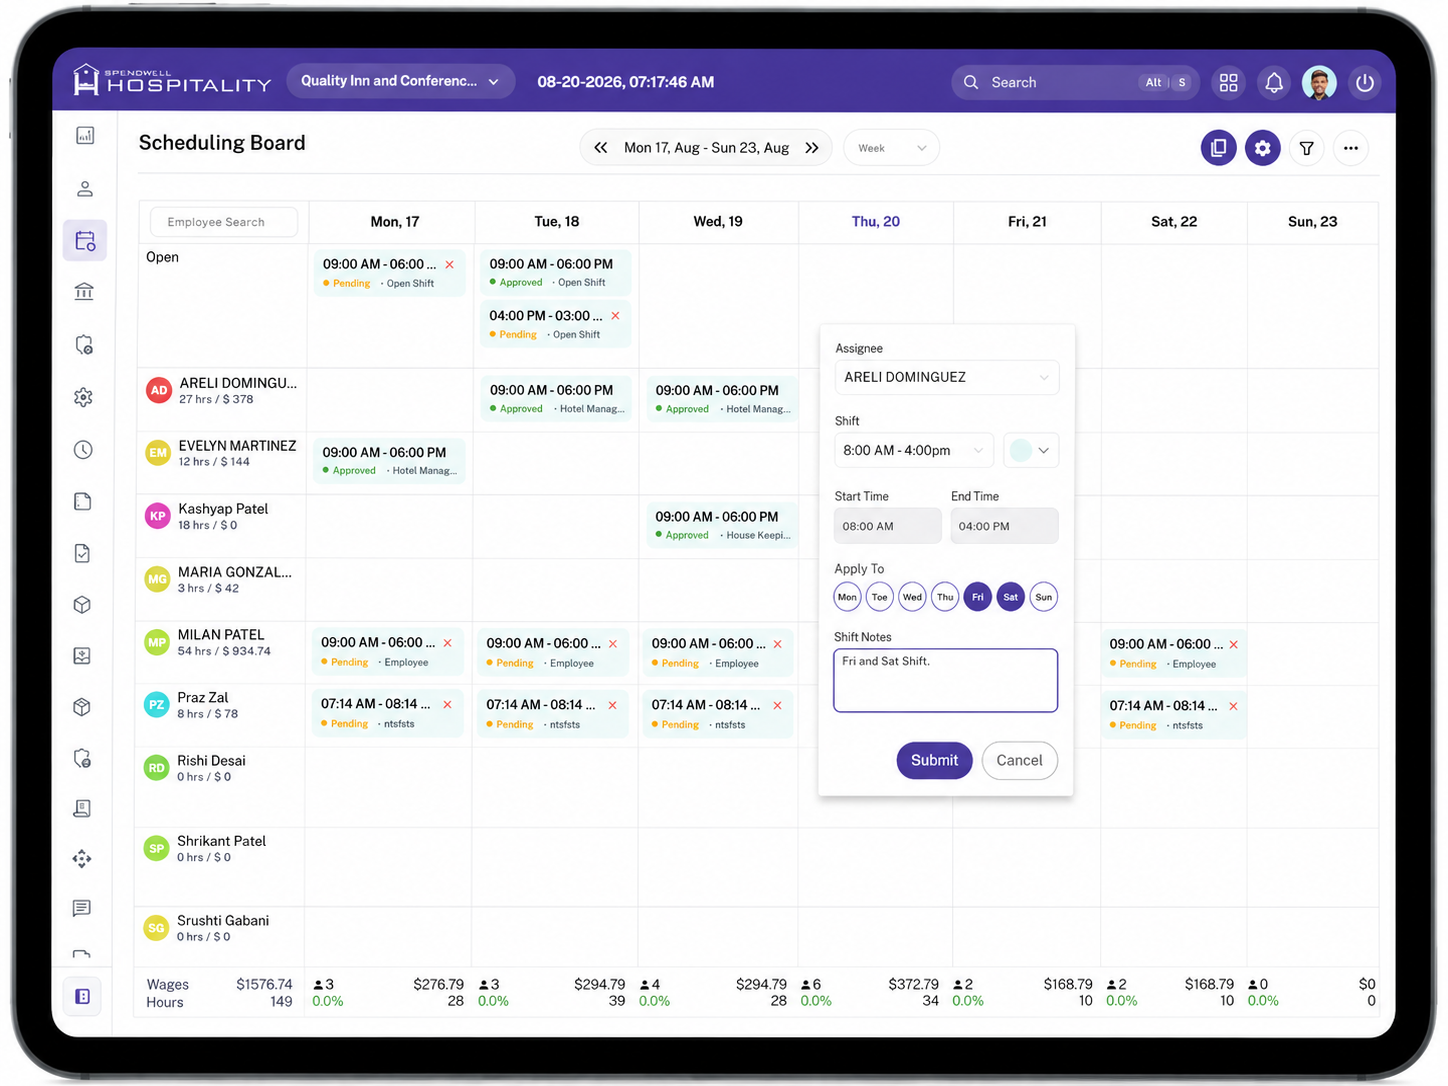Open scheduling board settings gear button
The width and height of the screenshot is (1448, 1086).
(1262, 148)
